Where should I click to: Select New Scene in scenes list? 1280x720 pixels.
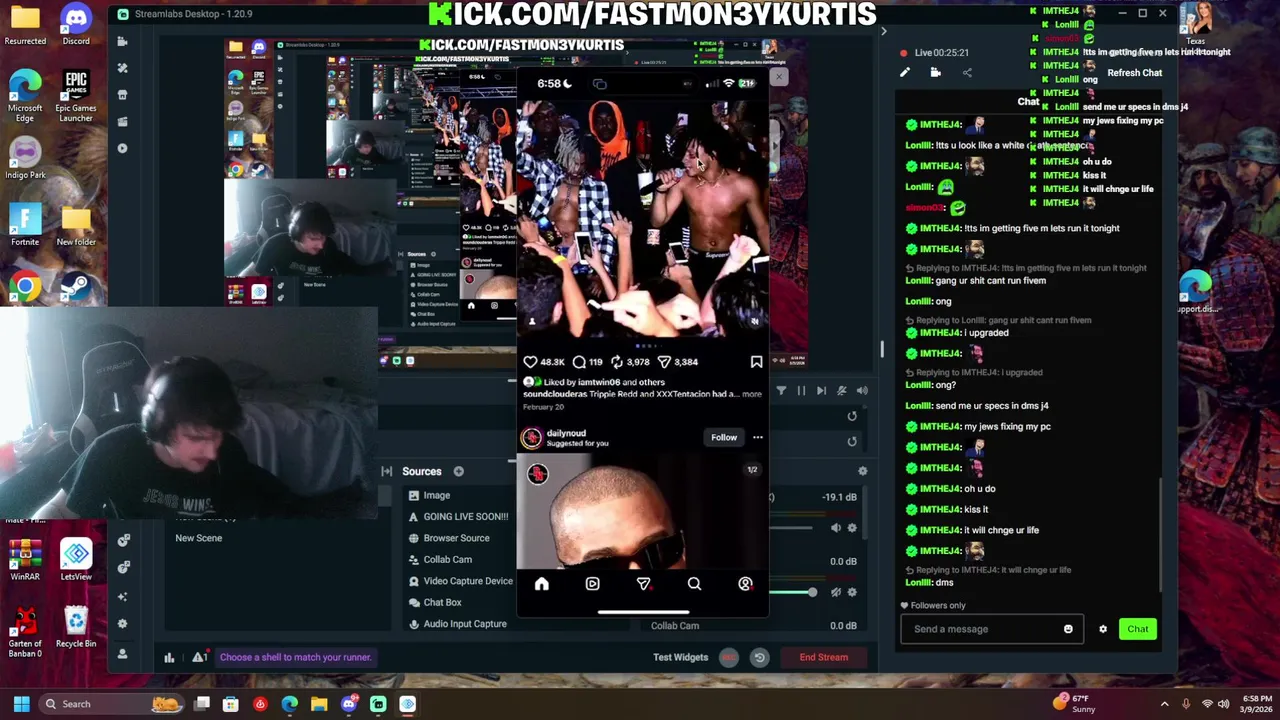[199, 538]
